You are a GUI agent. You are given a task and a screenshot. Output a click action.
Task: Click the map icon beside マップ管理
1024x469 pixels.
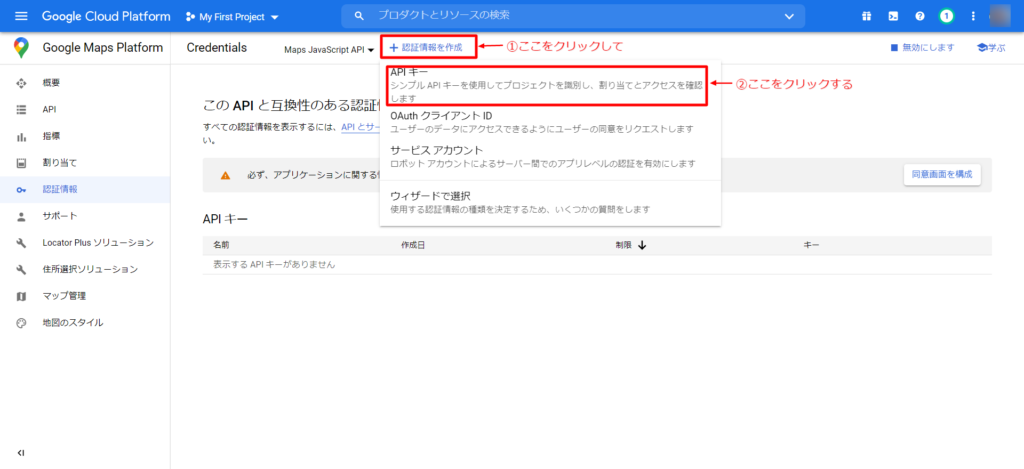point(22,296)
